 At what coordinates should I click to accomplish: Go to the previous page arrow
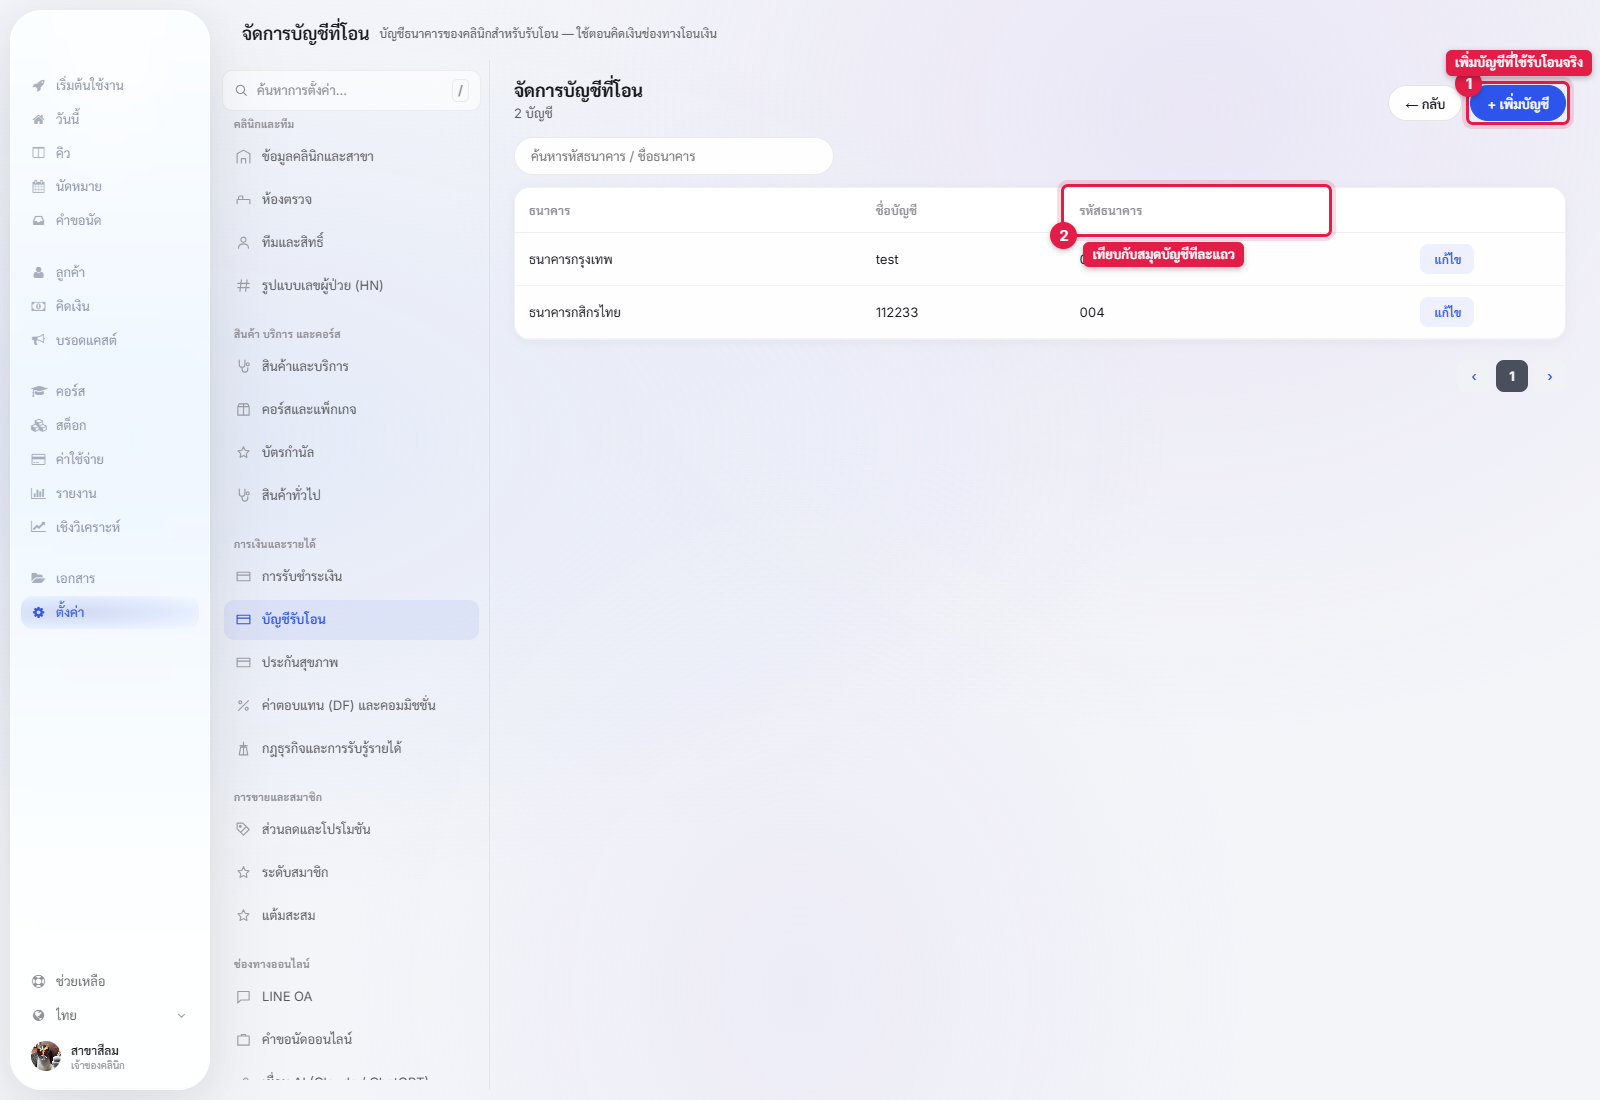[1474, 377]
